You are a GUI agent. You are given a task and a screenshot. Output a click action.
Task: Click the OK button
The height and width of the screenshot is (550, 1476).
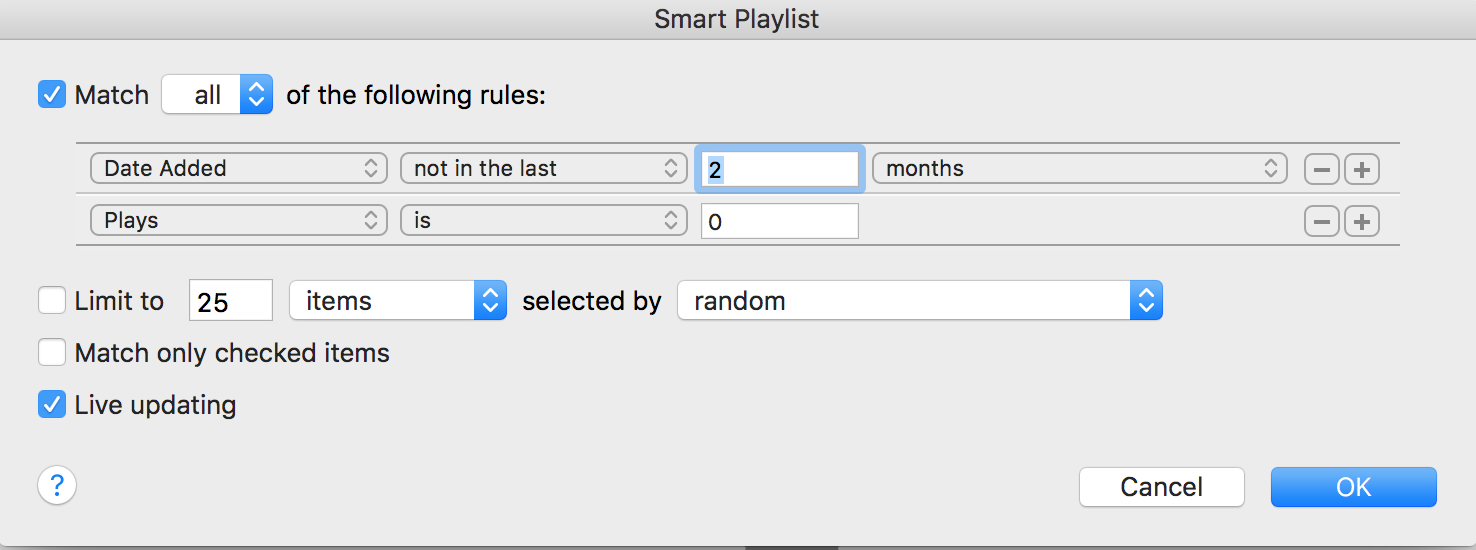pyautogui.click(x=1353, y=487)
